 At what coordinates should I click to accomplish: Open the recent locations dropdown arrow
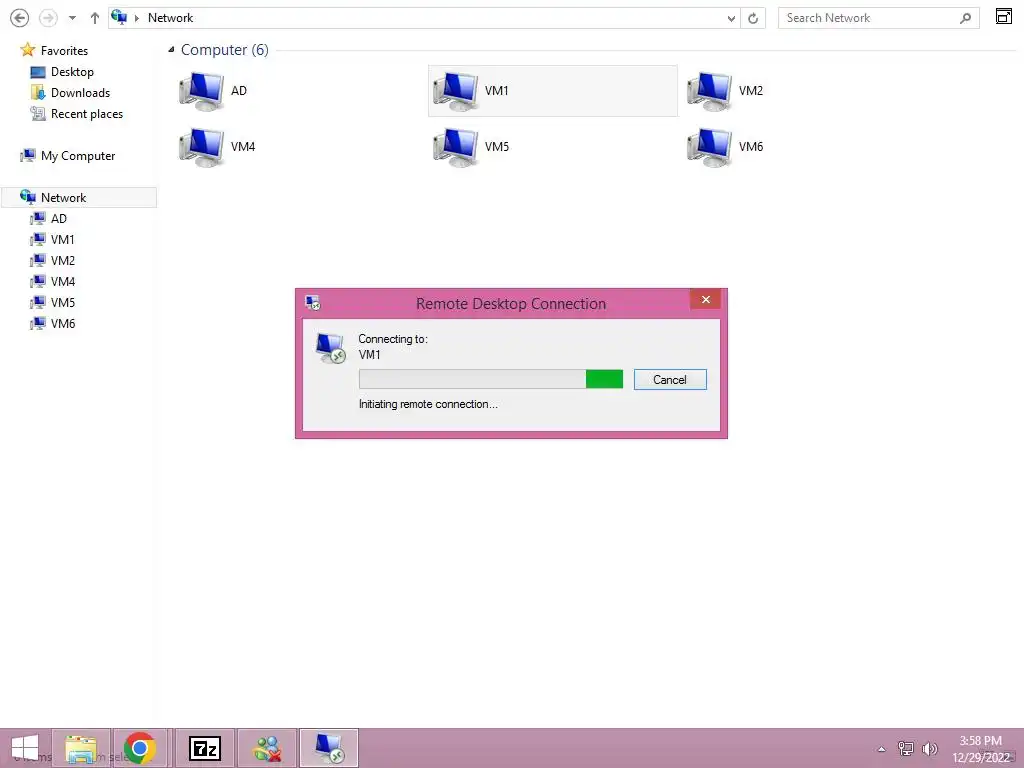click(72, 18)
